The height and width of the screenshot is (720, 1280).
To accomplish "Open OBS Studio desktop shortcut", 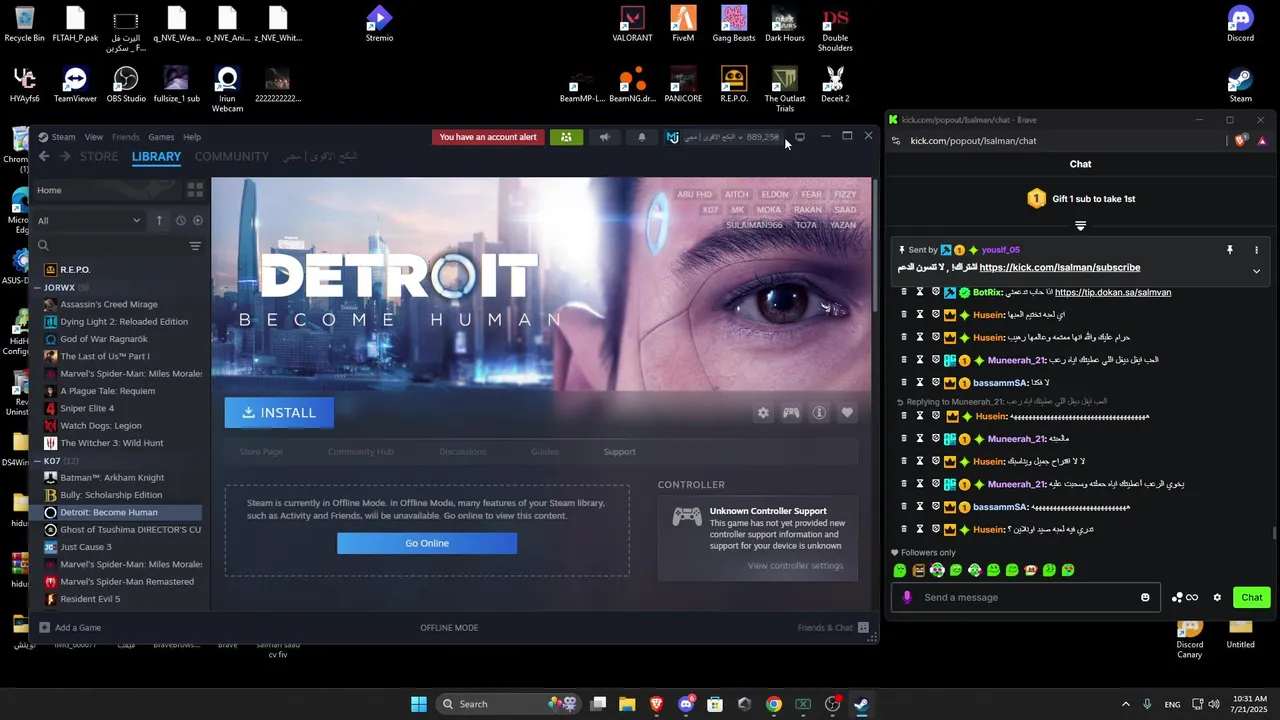I will [x=126, y=85].
